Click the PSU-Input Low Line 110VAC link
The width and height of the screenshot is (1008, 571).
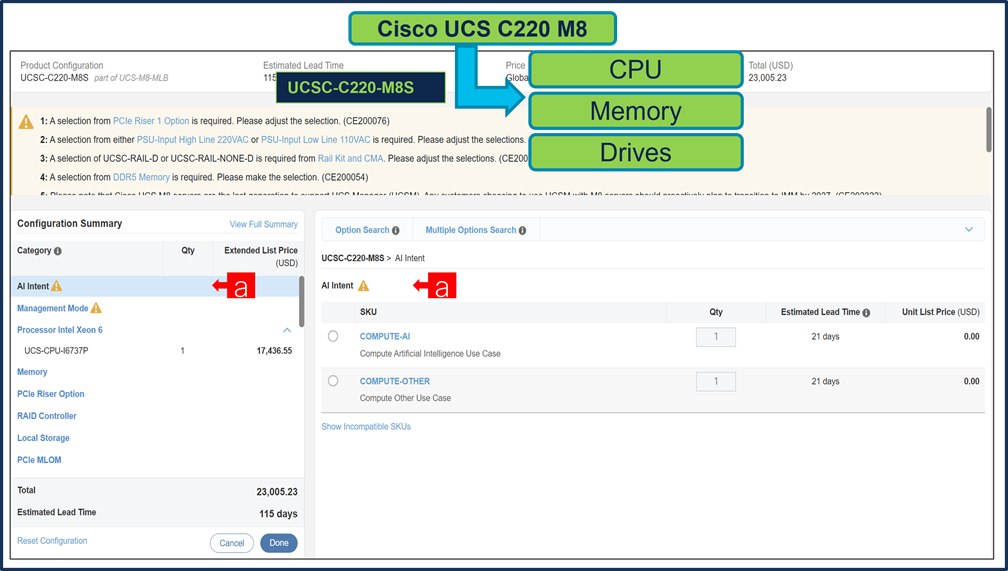point(316,140)
